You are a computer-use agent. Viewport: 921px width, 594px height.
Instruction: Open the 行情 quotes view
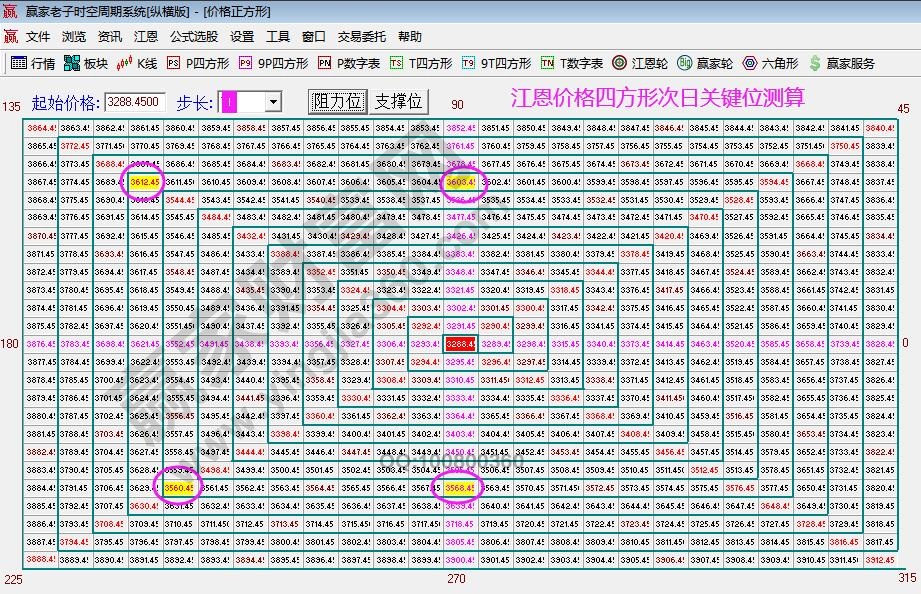point(38,62)
